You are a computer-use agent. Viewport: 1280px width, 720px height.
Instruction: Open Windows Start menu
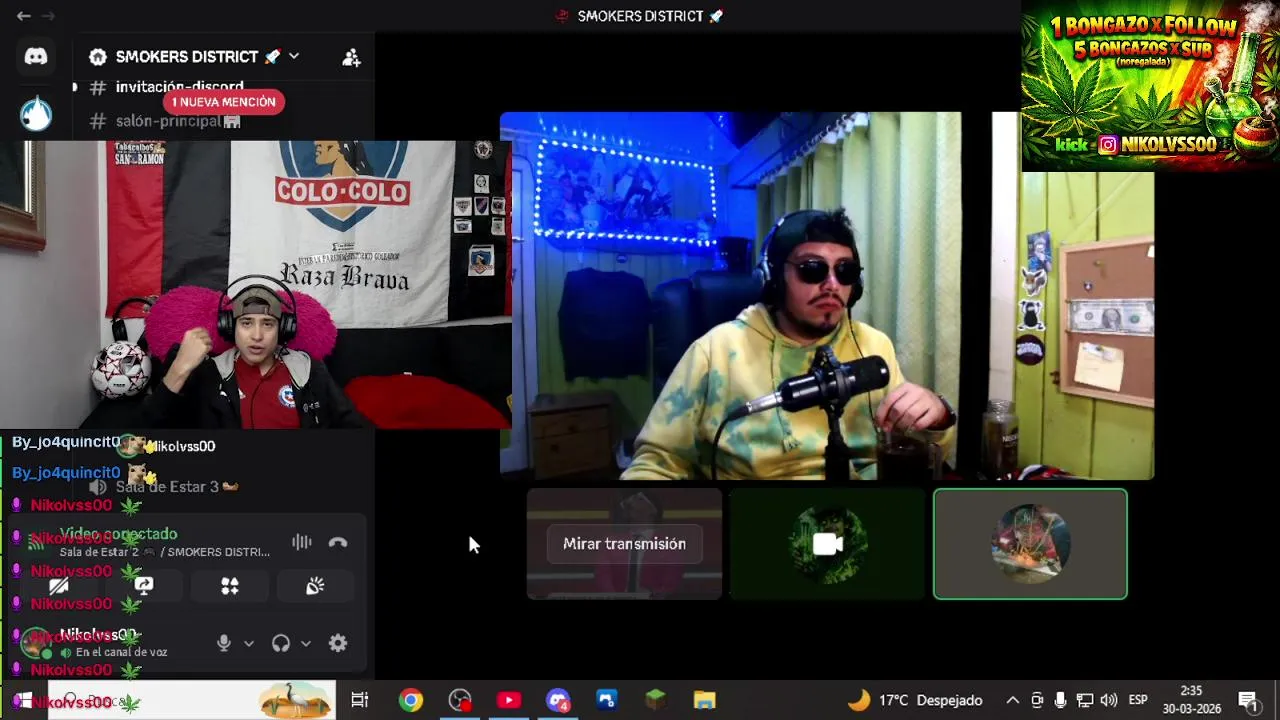tap(22, 700)
